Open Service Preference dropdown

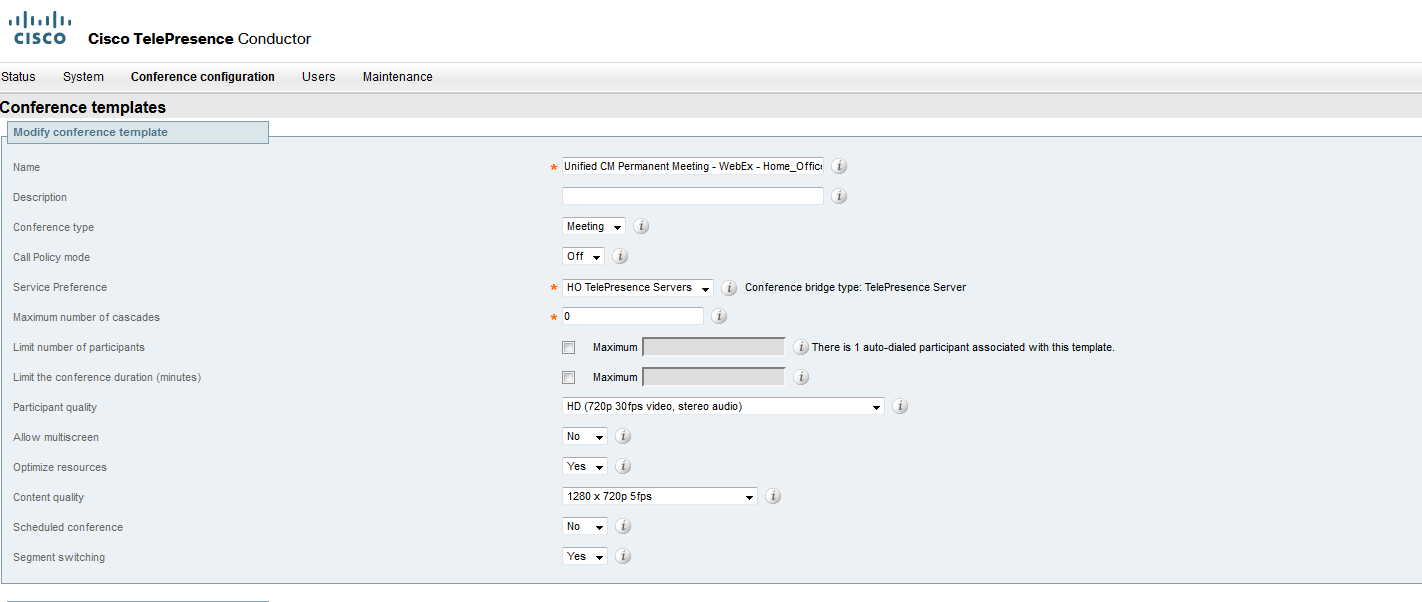point(638,288)
